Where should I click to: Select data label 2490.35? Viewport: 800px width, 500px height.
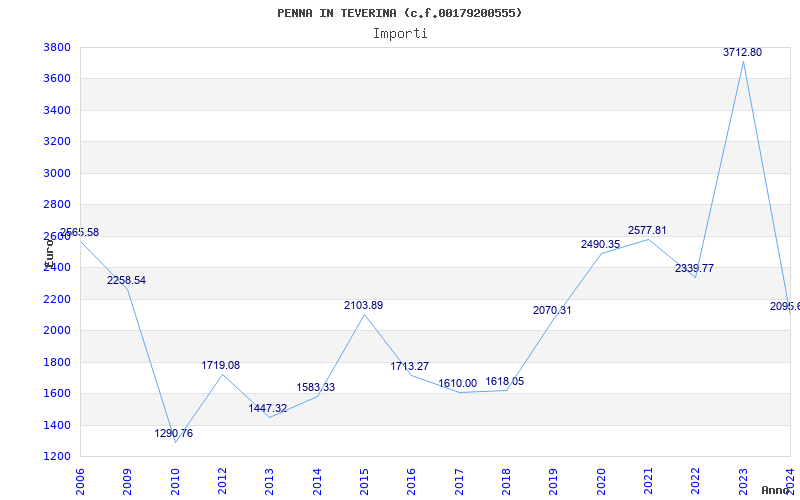(601, 244)
